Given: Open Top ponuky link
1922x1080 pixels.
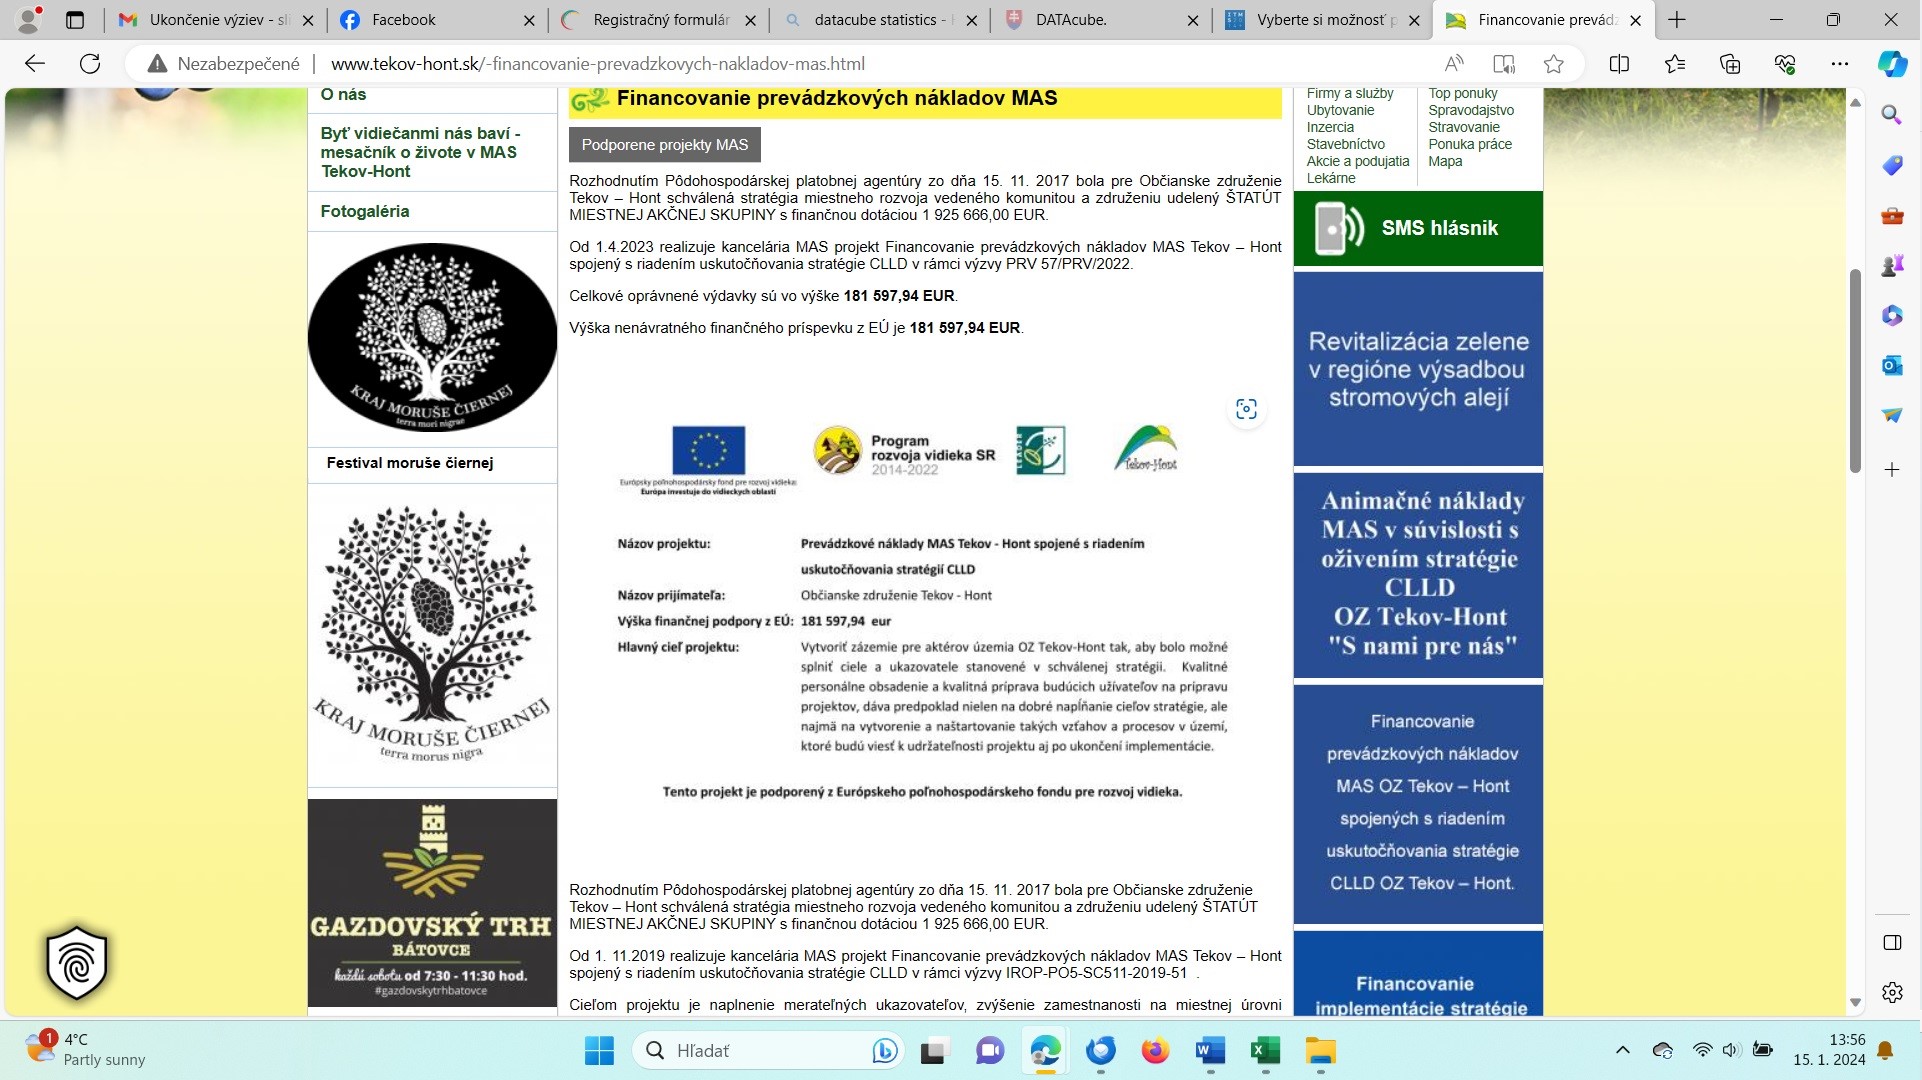Looking at the screenshot, I should tap(1462, 94).
